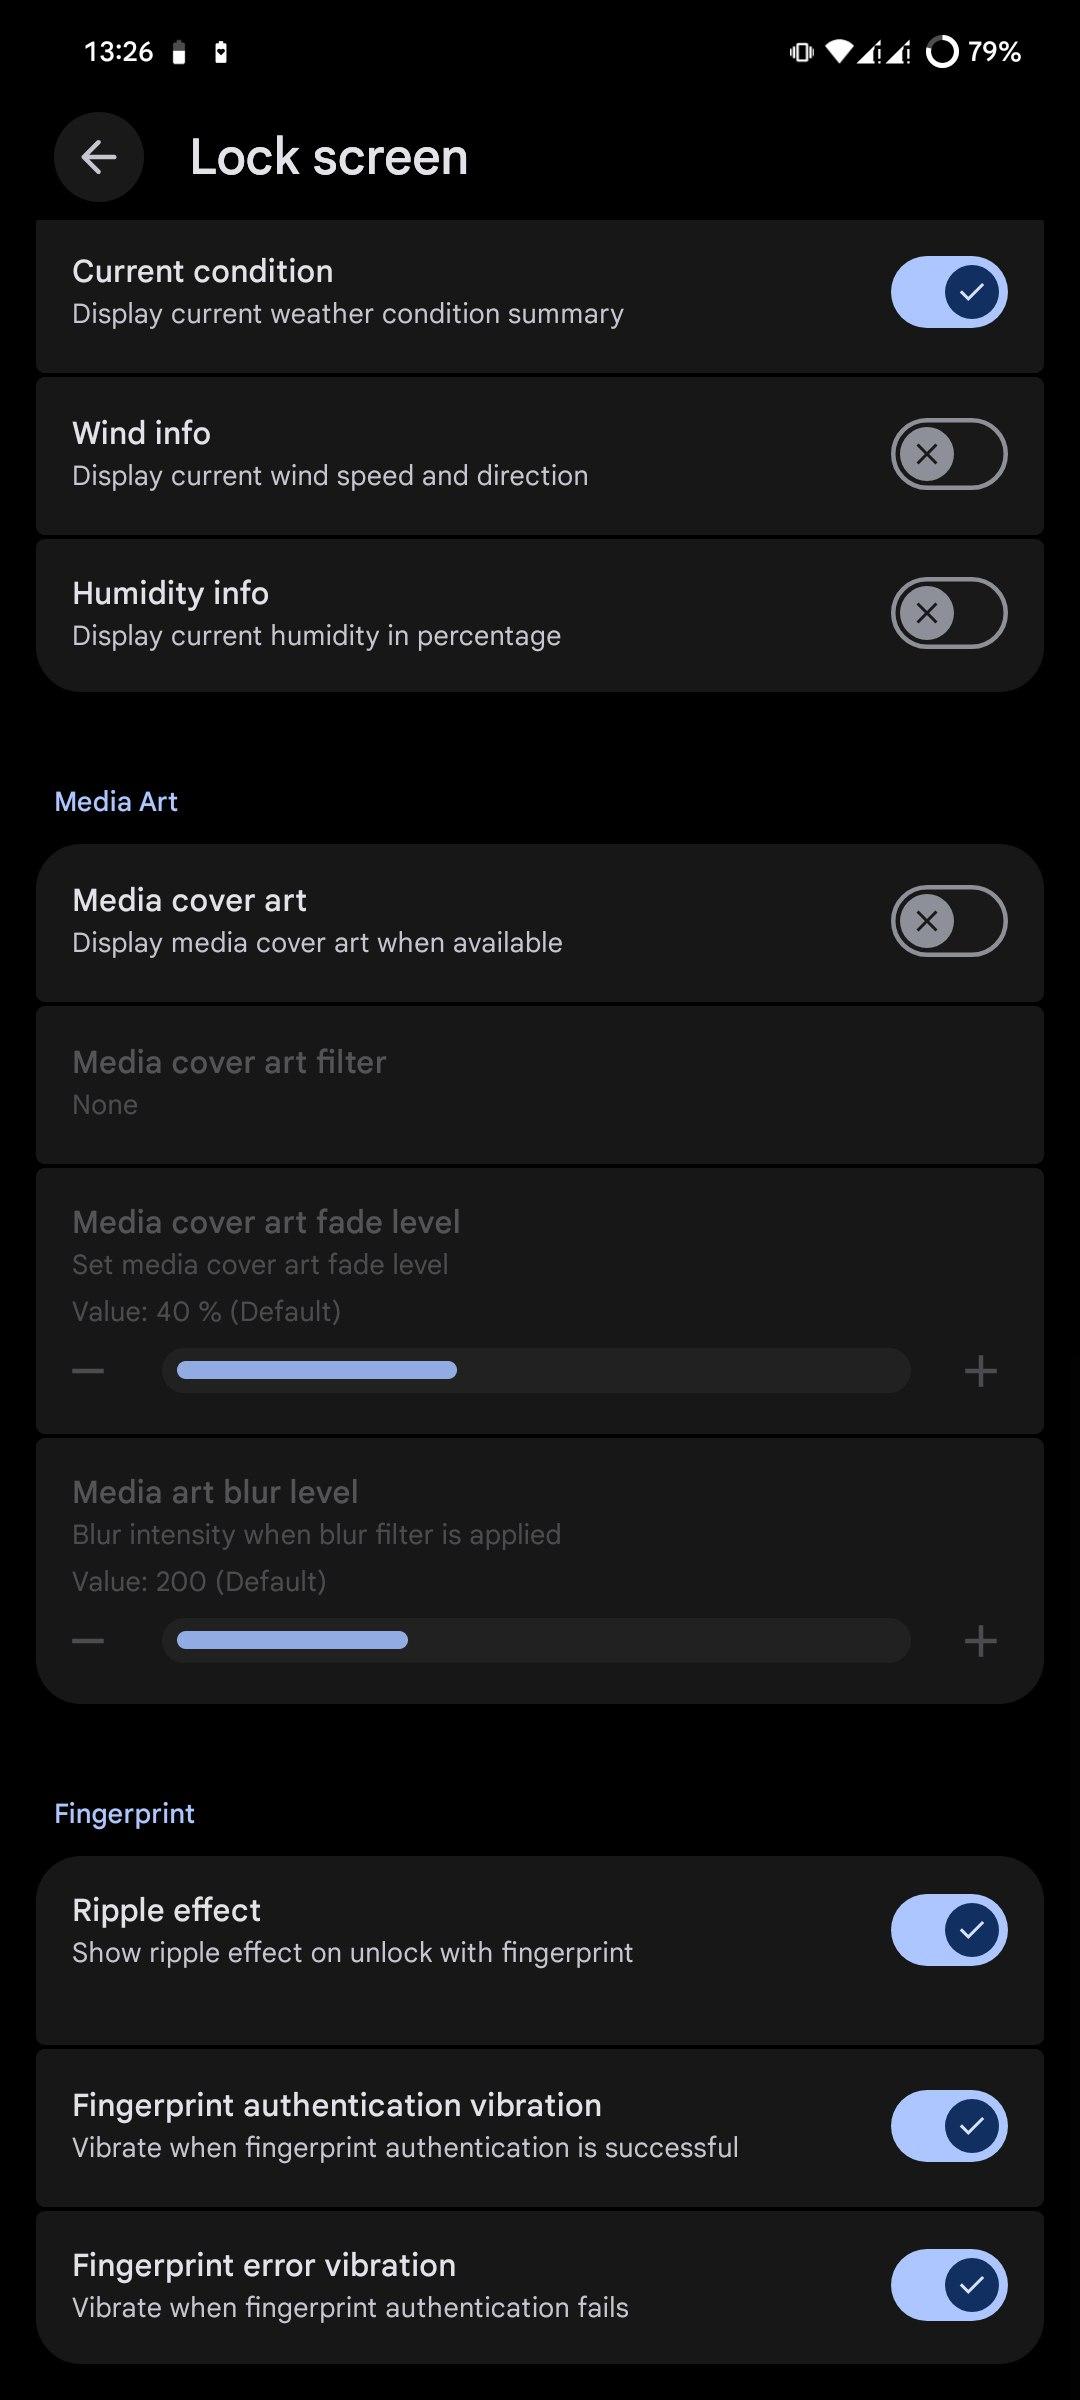Disable Fingerprint authentication vibration switch

pyautogui.click(x=948, y=2126)
